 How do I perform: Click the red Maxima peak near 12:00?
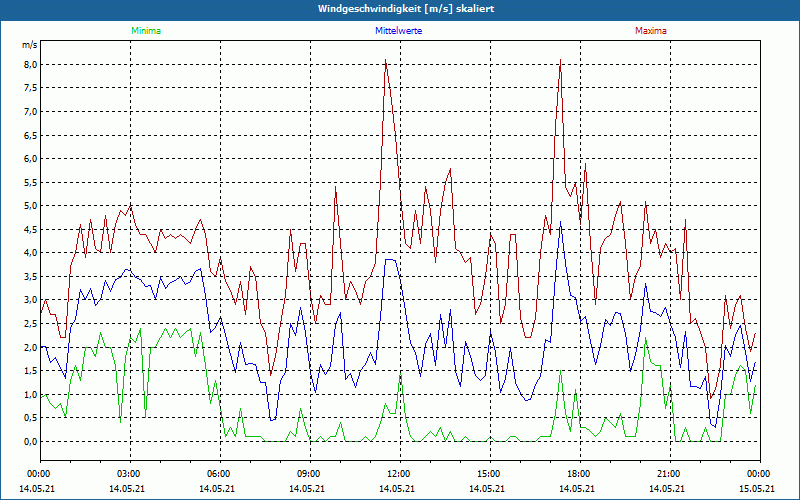point(386,60)
